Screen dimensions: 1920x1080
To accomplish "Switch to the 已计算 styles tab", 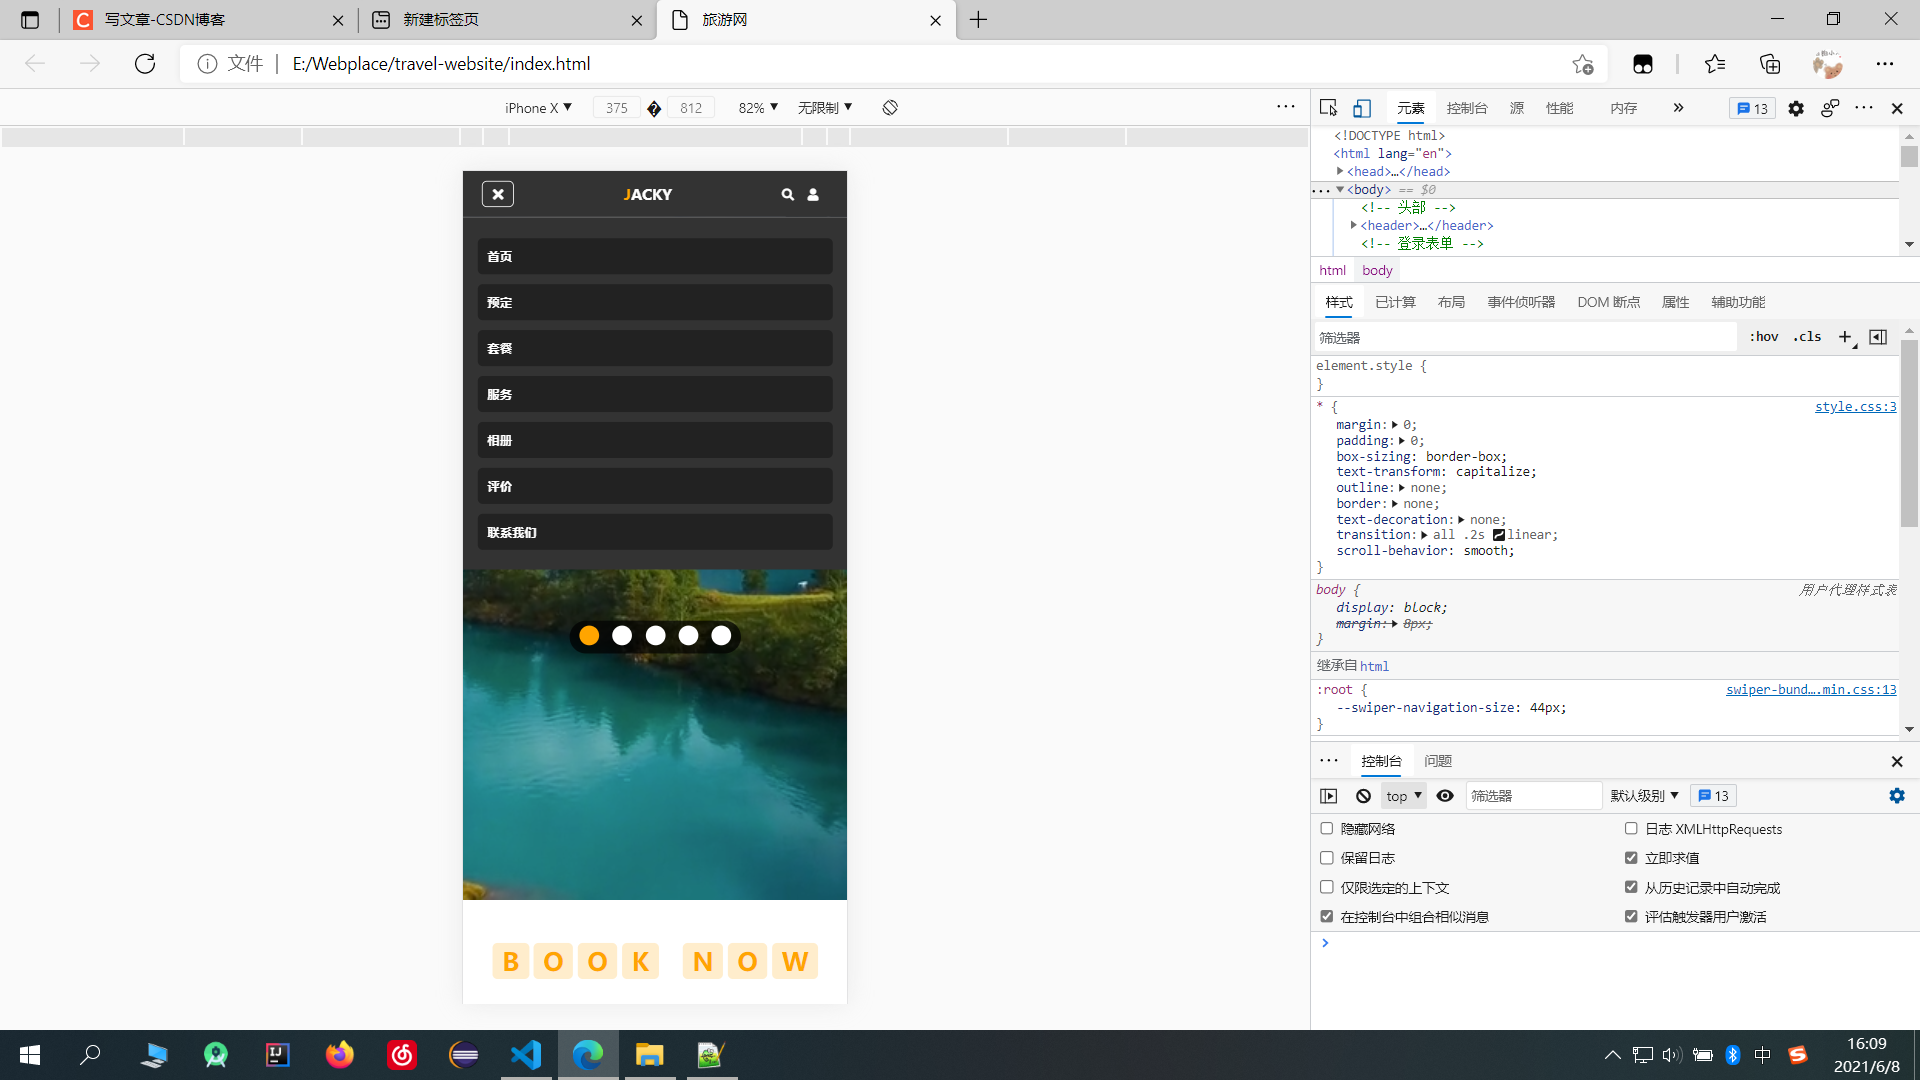I will (1395, 301).
